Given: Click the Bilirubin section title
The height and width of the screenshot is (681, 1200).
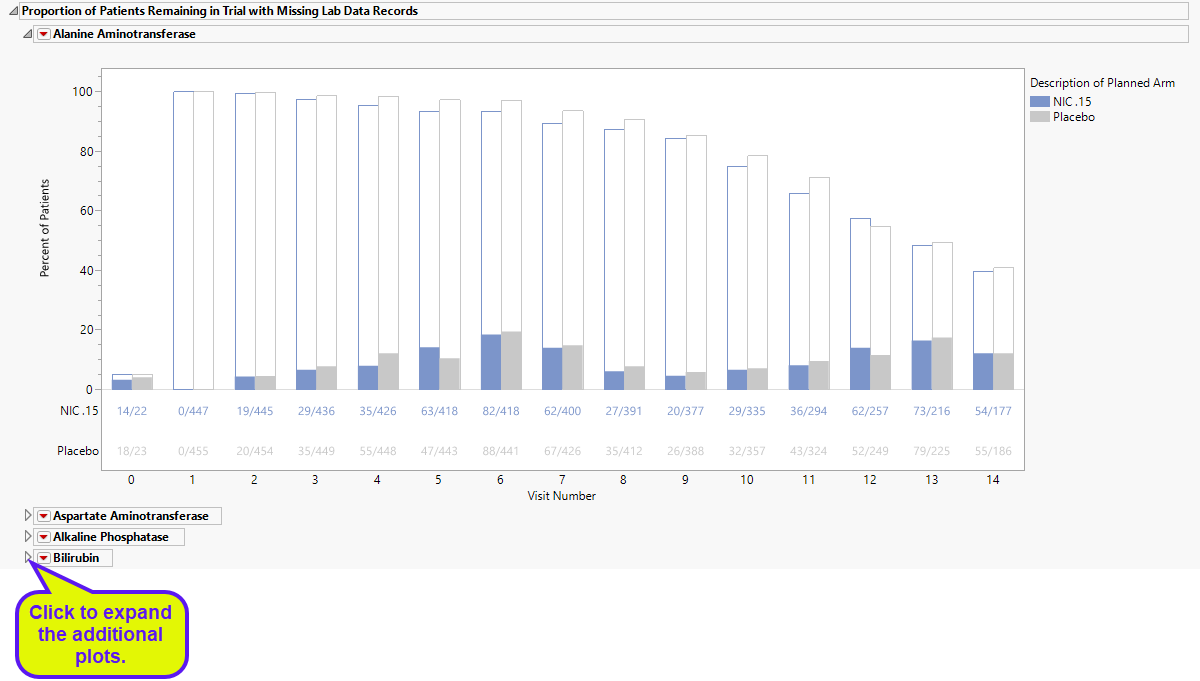Looking at the screenshot, I should [77, 558].
